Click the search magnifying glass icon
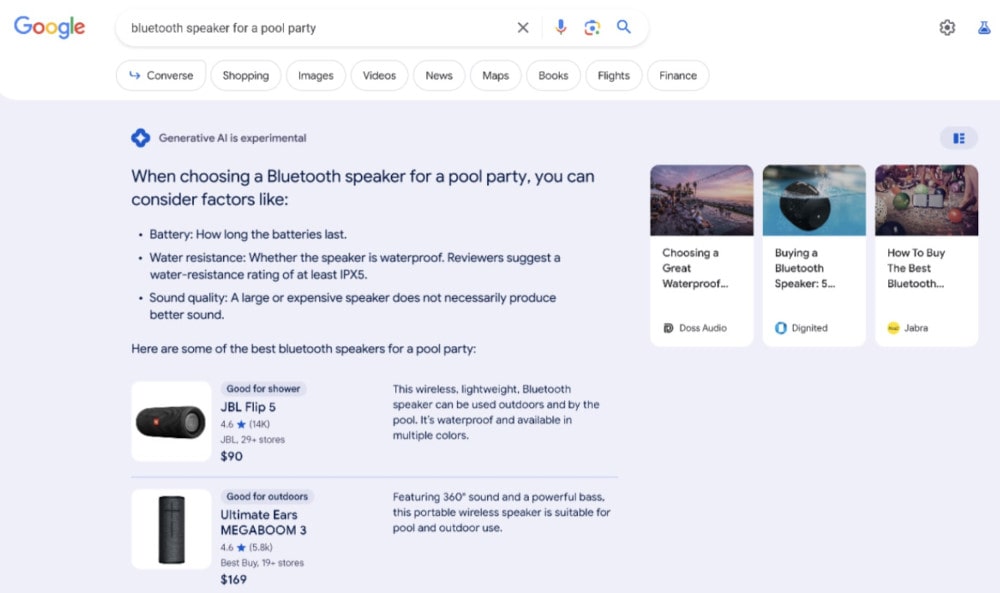The image size is (1000, 593). (x=624, y=28)
